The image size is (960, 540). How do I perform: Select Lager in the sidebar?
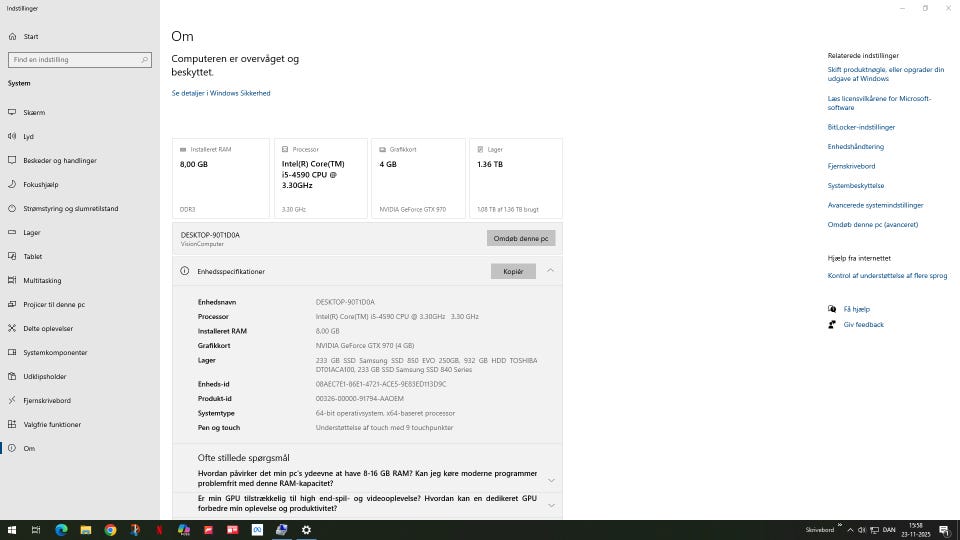click(80, 232)
